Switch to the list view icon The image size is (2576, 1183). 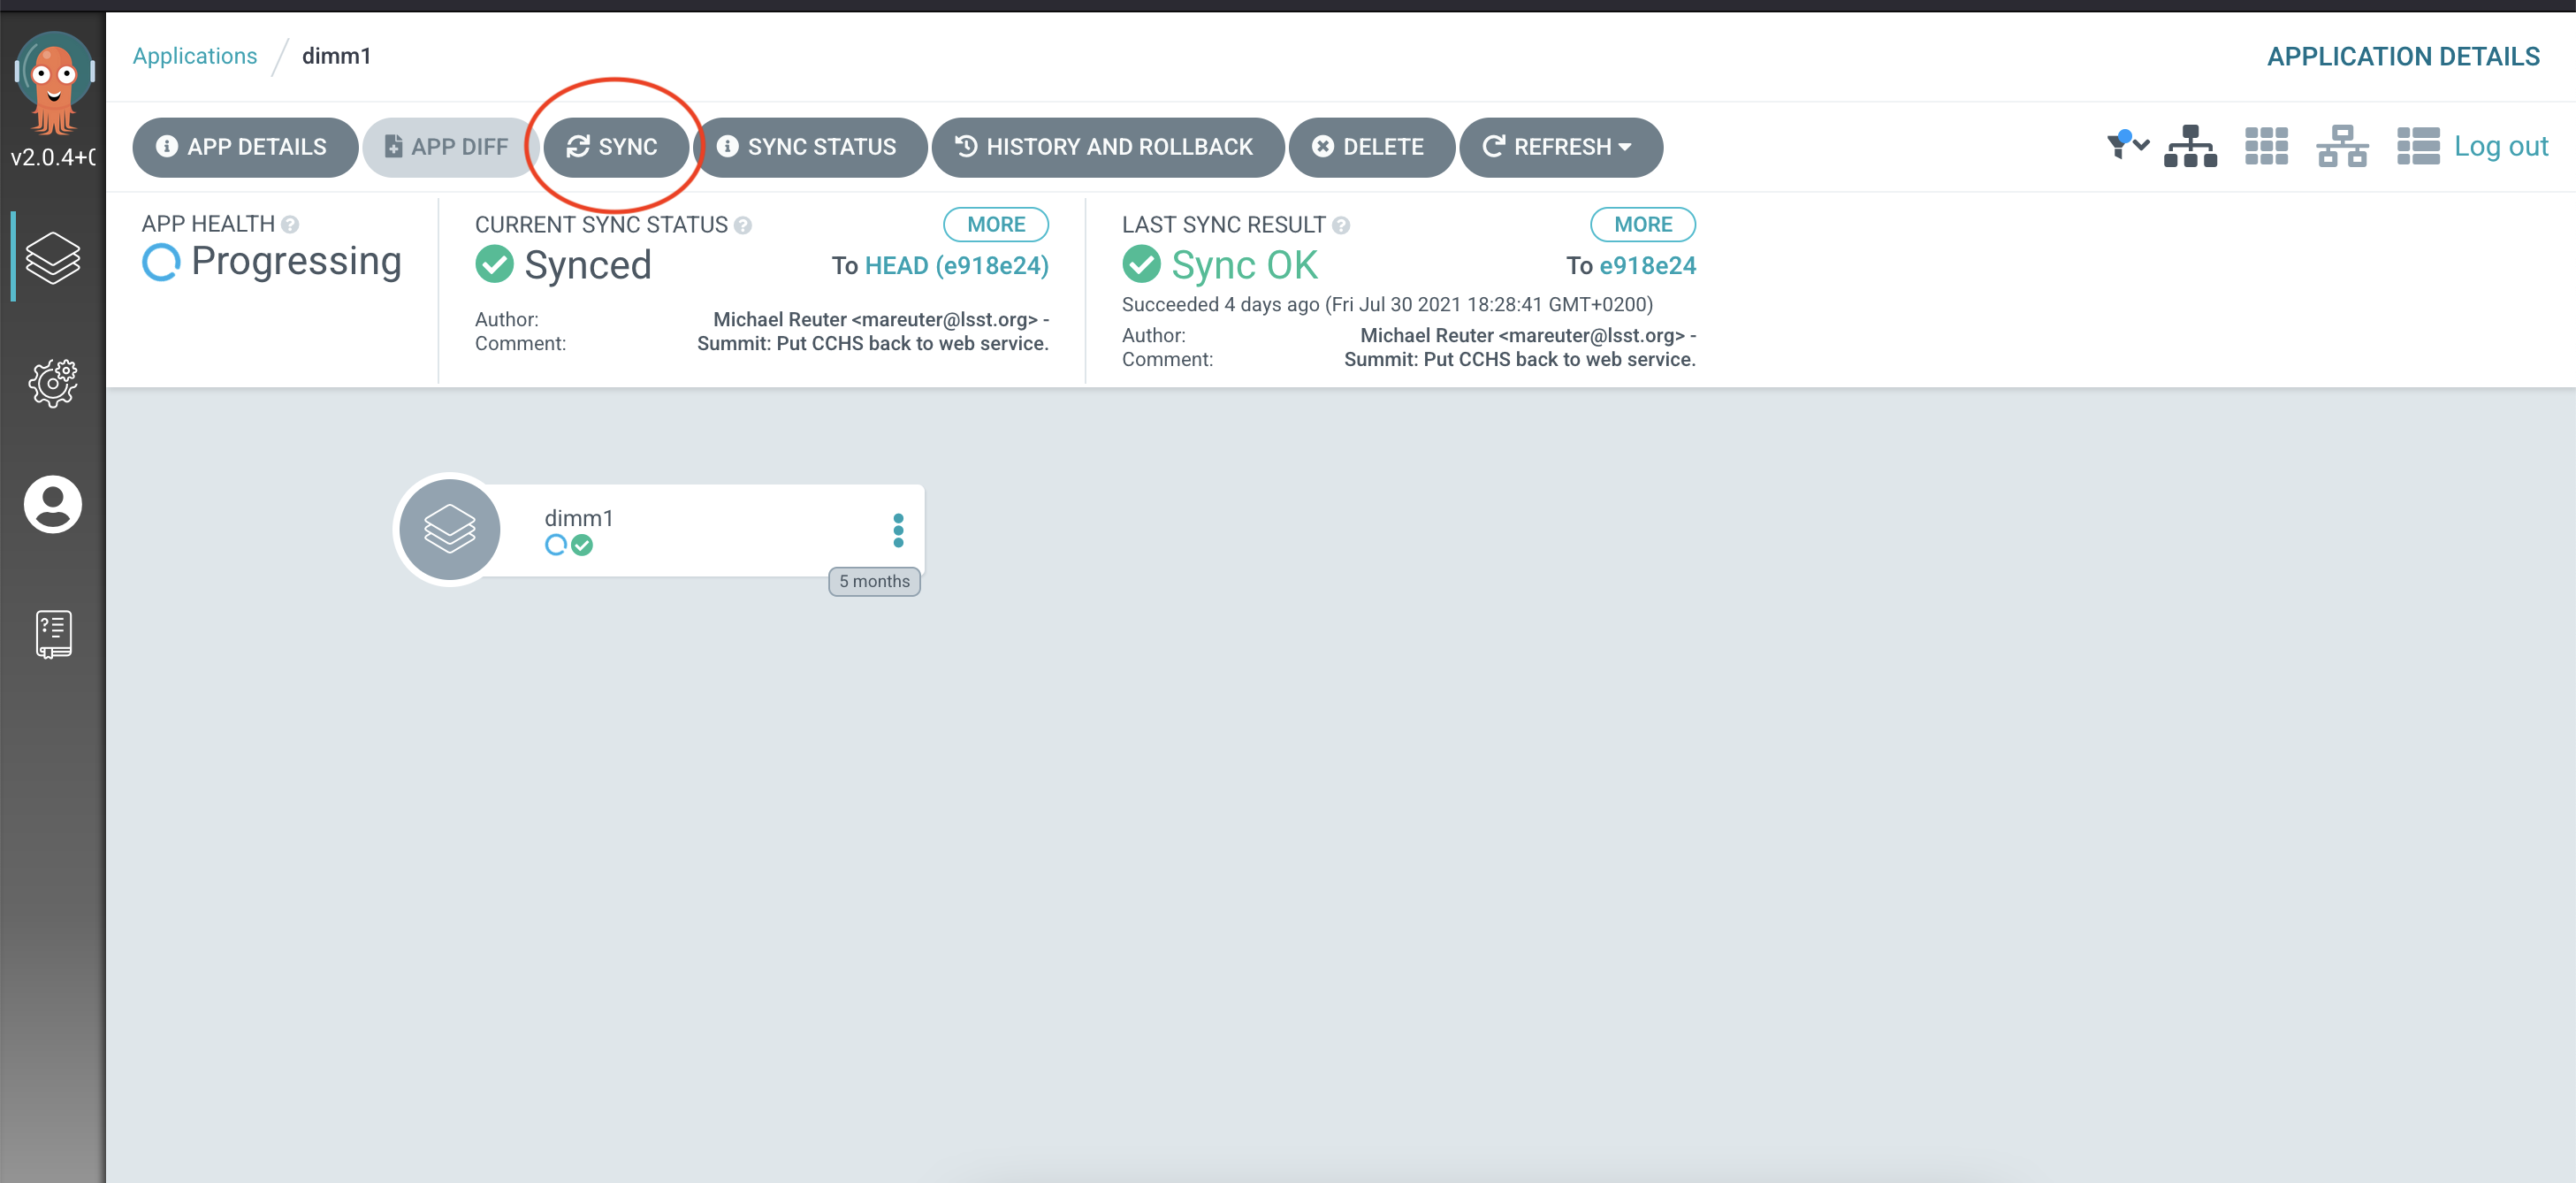(2417, 146)
